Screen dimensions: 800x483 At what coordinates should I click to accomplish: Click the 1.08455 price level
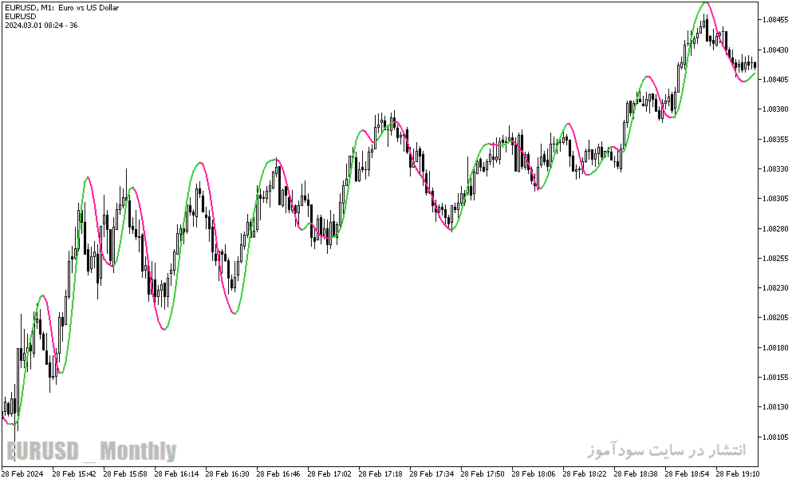774,20
